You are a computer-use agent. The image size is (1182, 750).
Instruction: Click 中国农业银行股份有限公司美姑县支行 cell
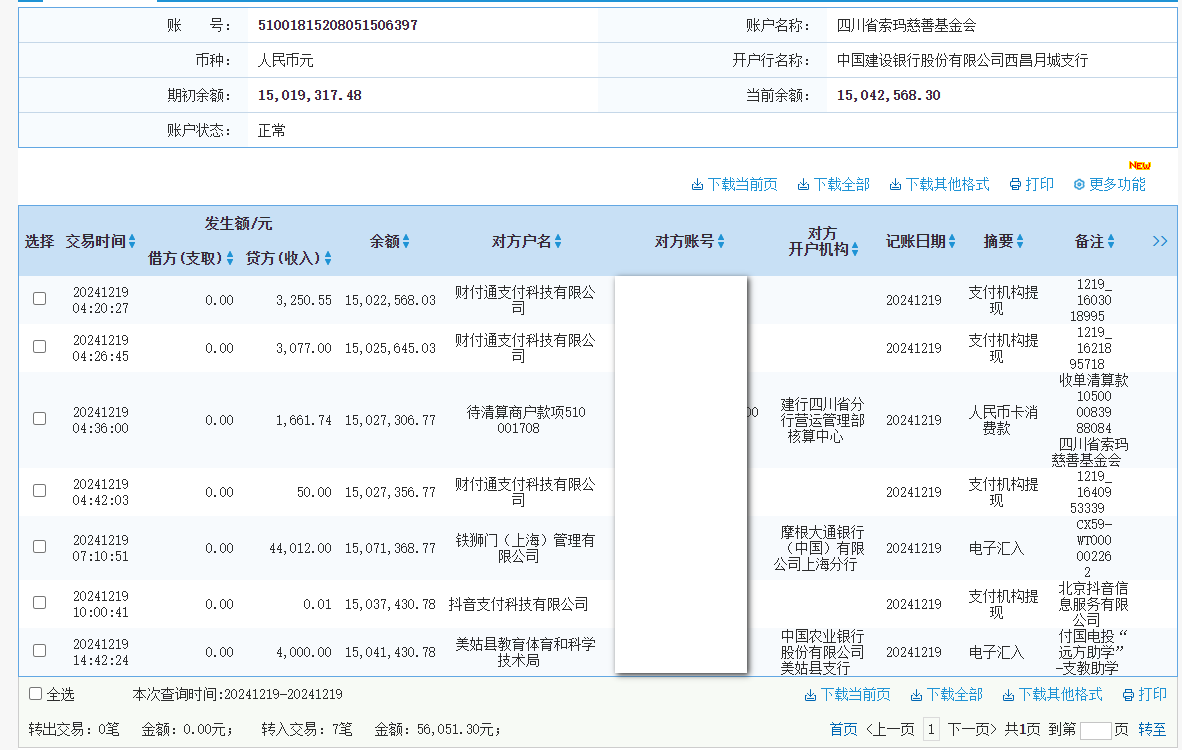(x=822, y=652)
